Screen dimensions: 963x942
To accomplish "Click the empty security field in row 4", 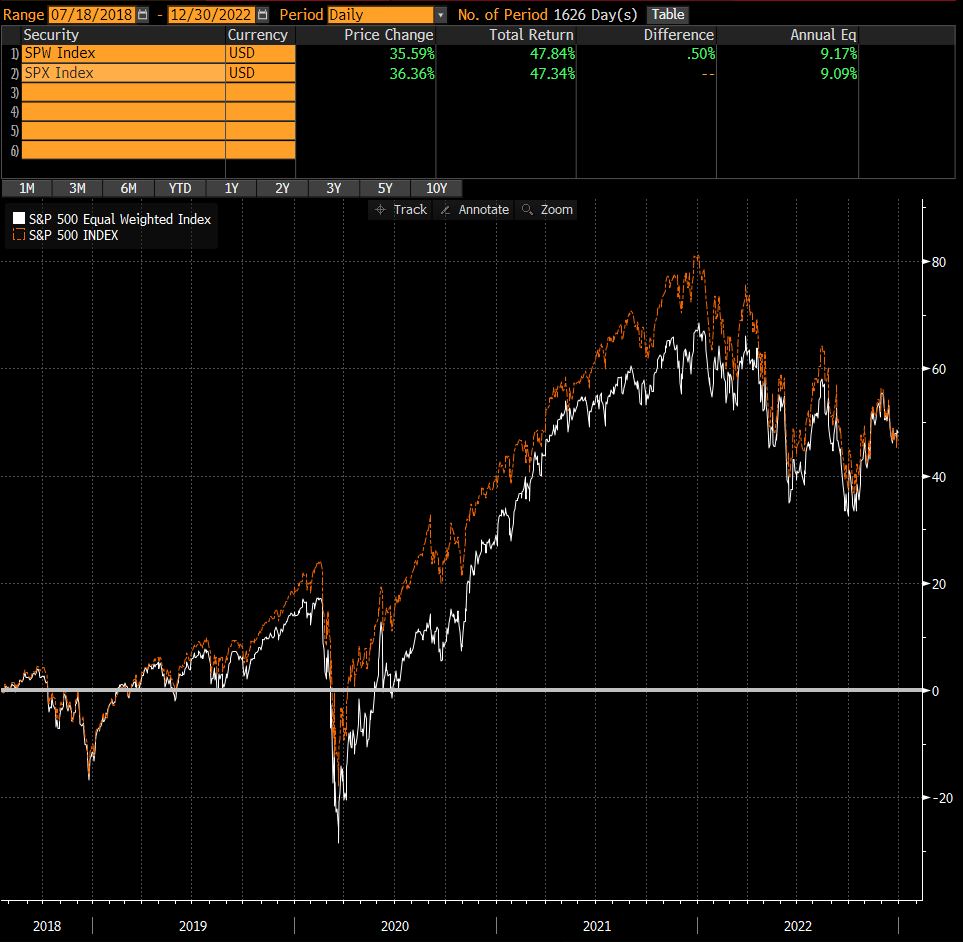I will (123, 112).
